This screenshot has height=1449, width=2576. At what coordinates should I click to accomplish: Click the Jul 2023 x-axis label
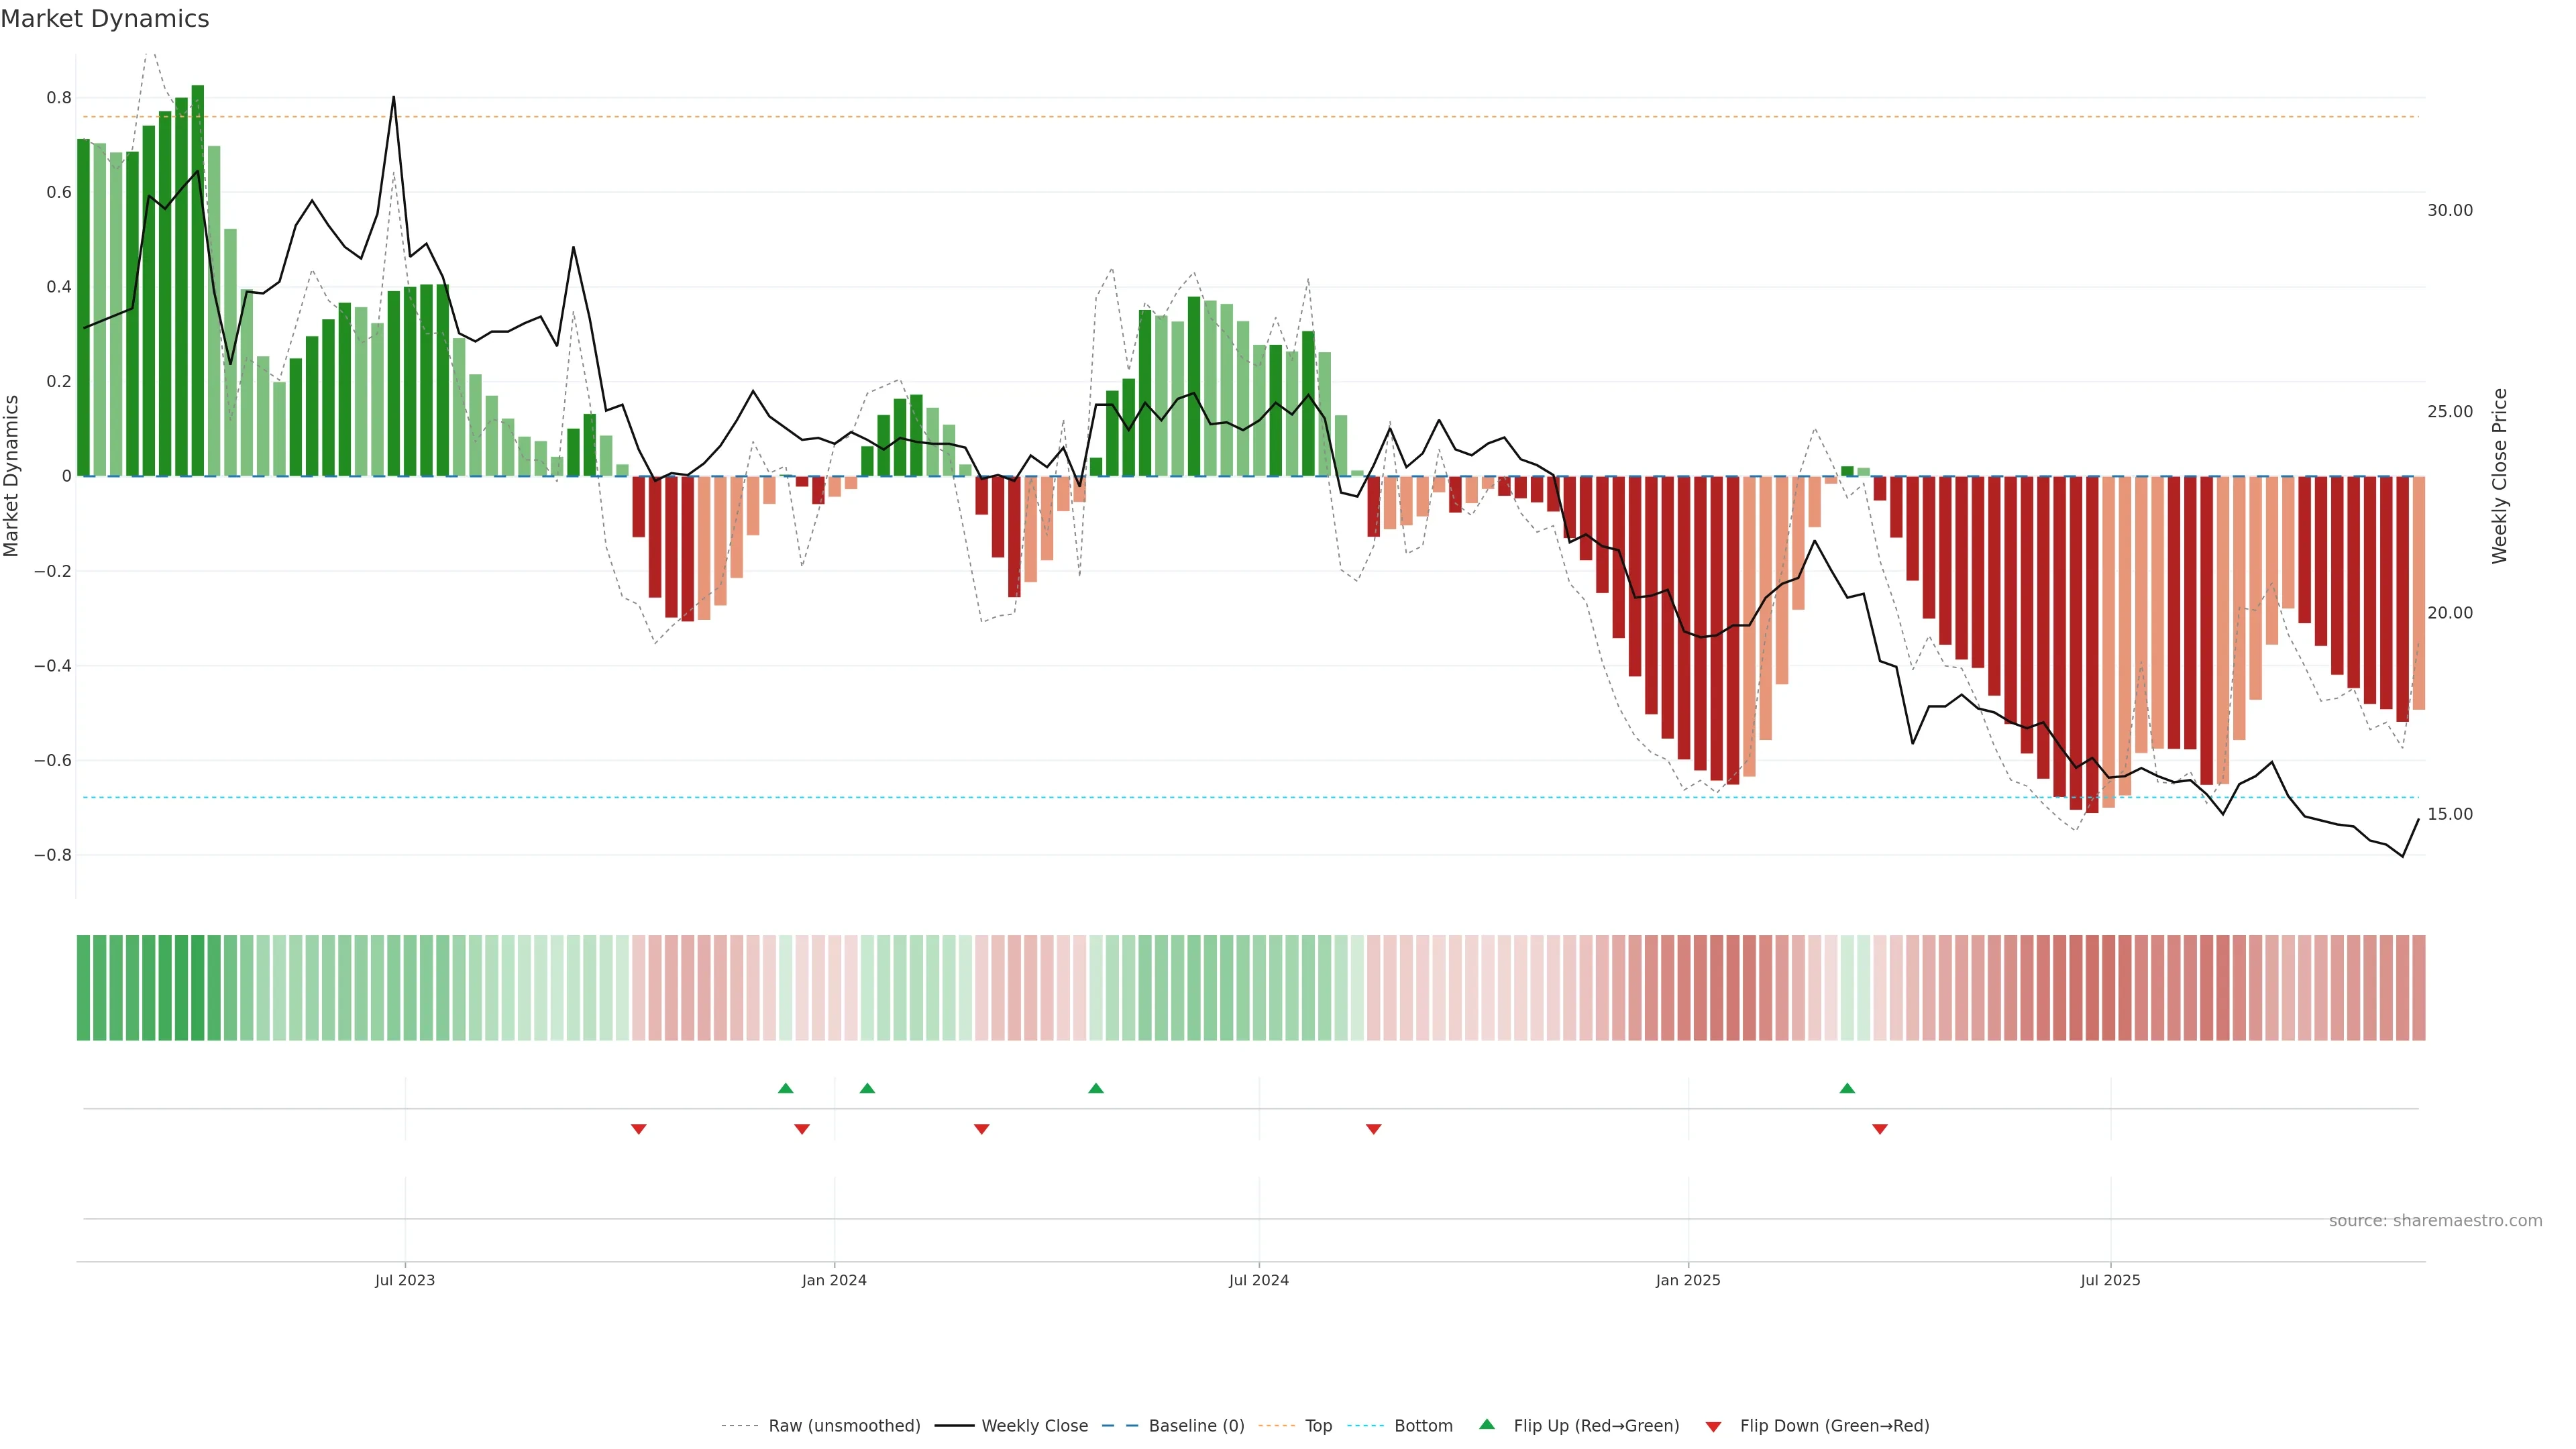(x=405, y=1280)
